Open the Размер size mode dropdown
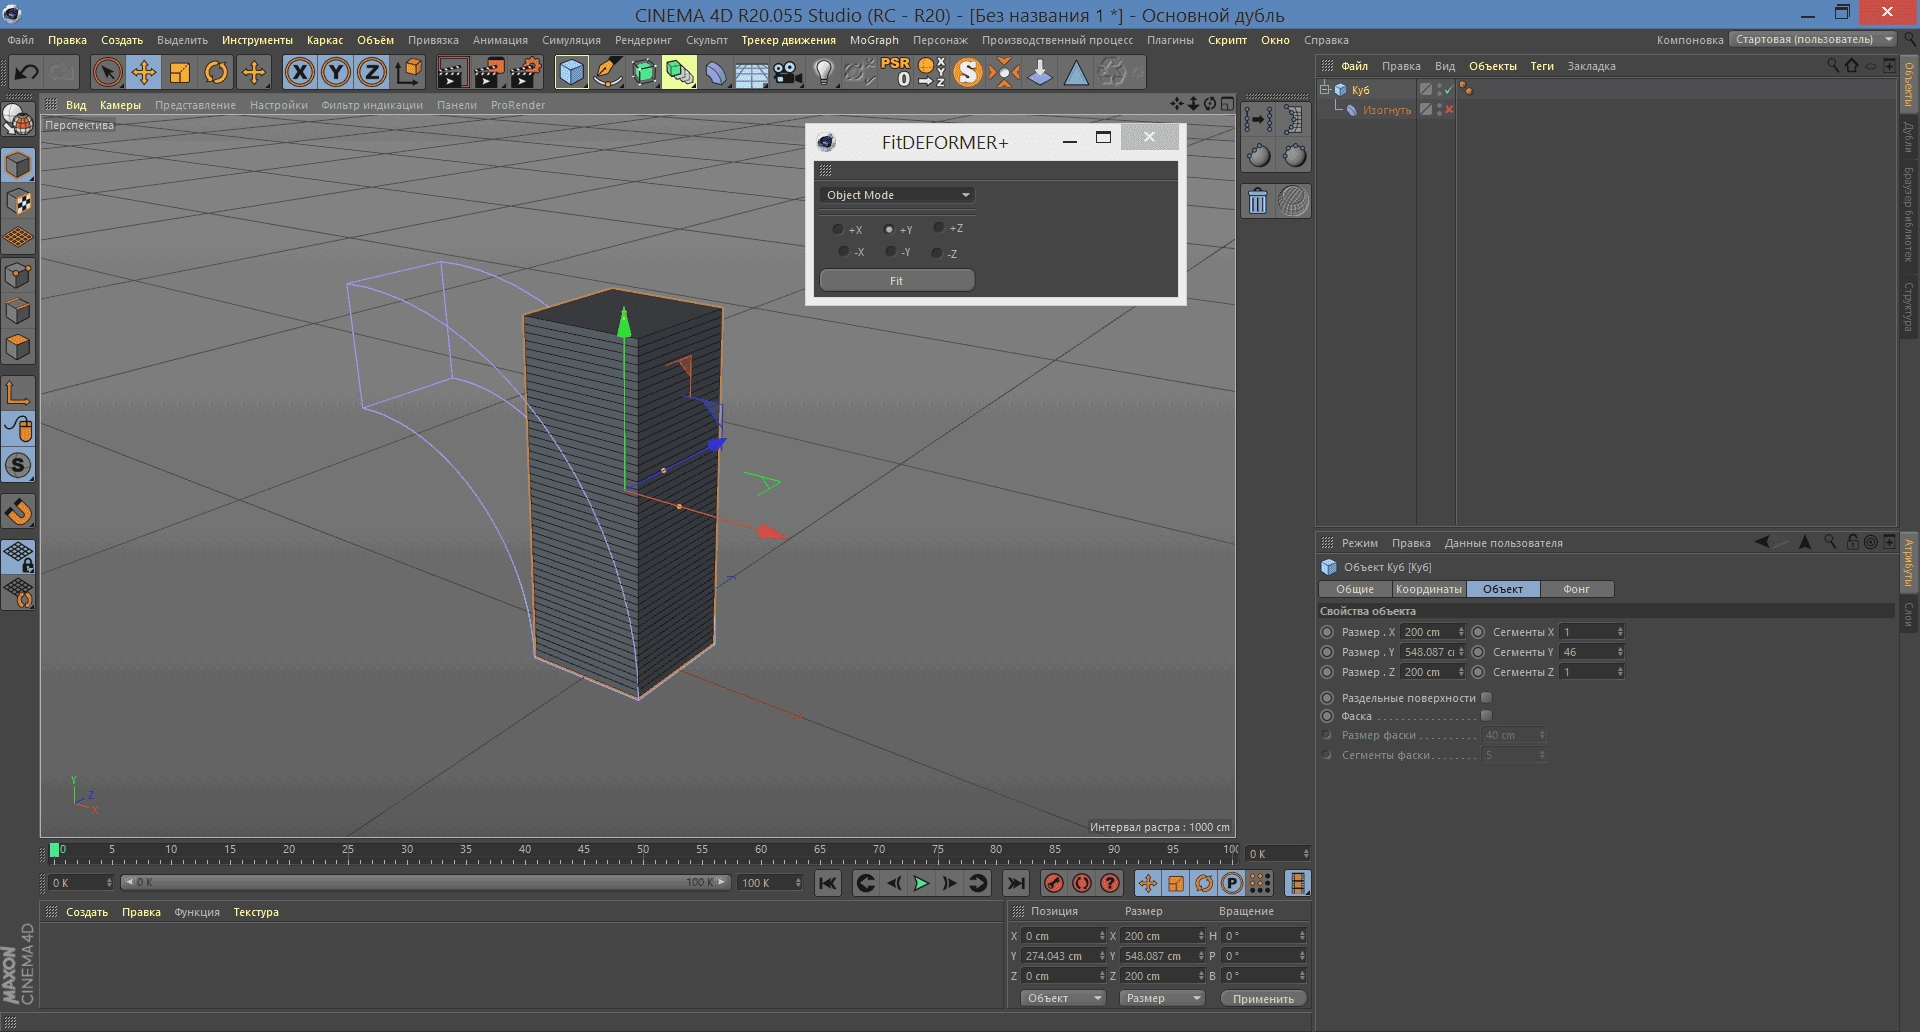This screenshot has width=1920, height=1032. 1162,998
